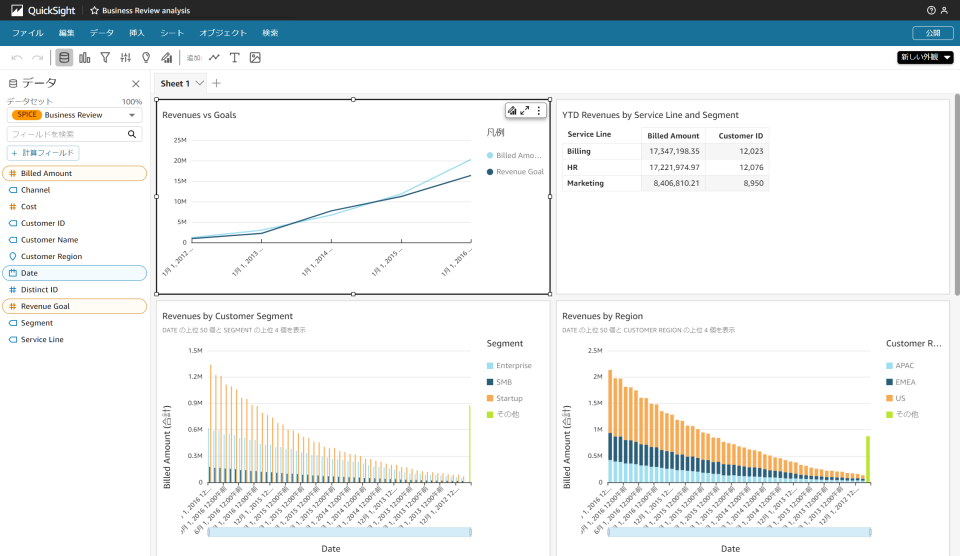Open the ファイル menu
This screenshot has width=960, height=556.
pyautogui.click(x=27, y=33)
